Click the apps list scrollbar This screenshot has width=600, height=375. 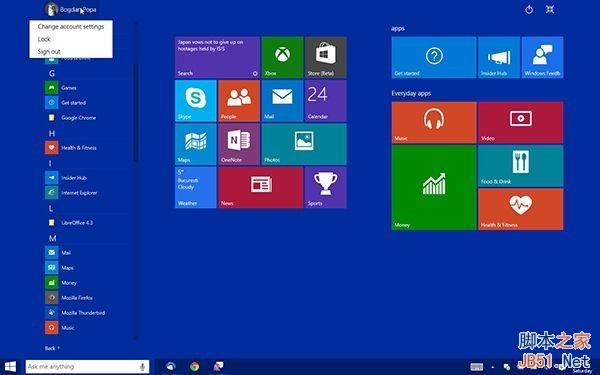click(135, 113)
